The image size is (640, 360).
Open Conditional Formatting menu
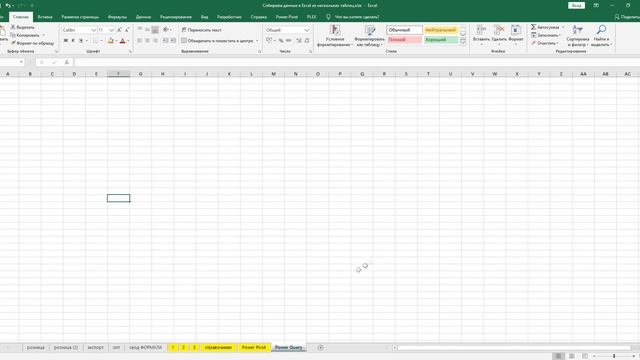coord(335,36)
